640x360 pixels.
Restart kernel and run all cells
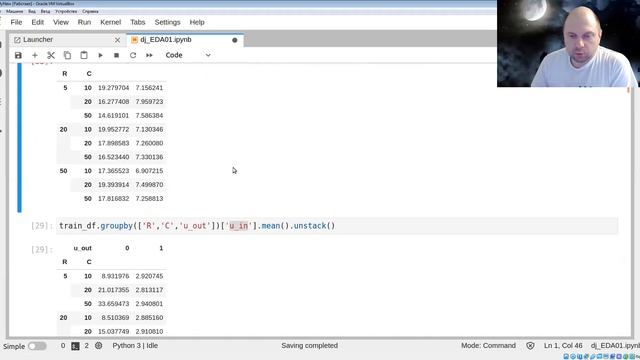point(149,55)
